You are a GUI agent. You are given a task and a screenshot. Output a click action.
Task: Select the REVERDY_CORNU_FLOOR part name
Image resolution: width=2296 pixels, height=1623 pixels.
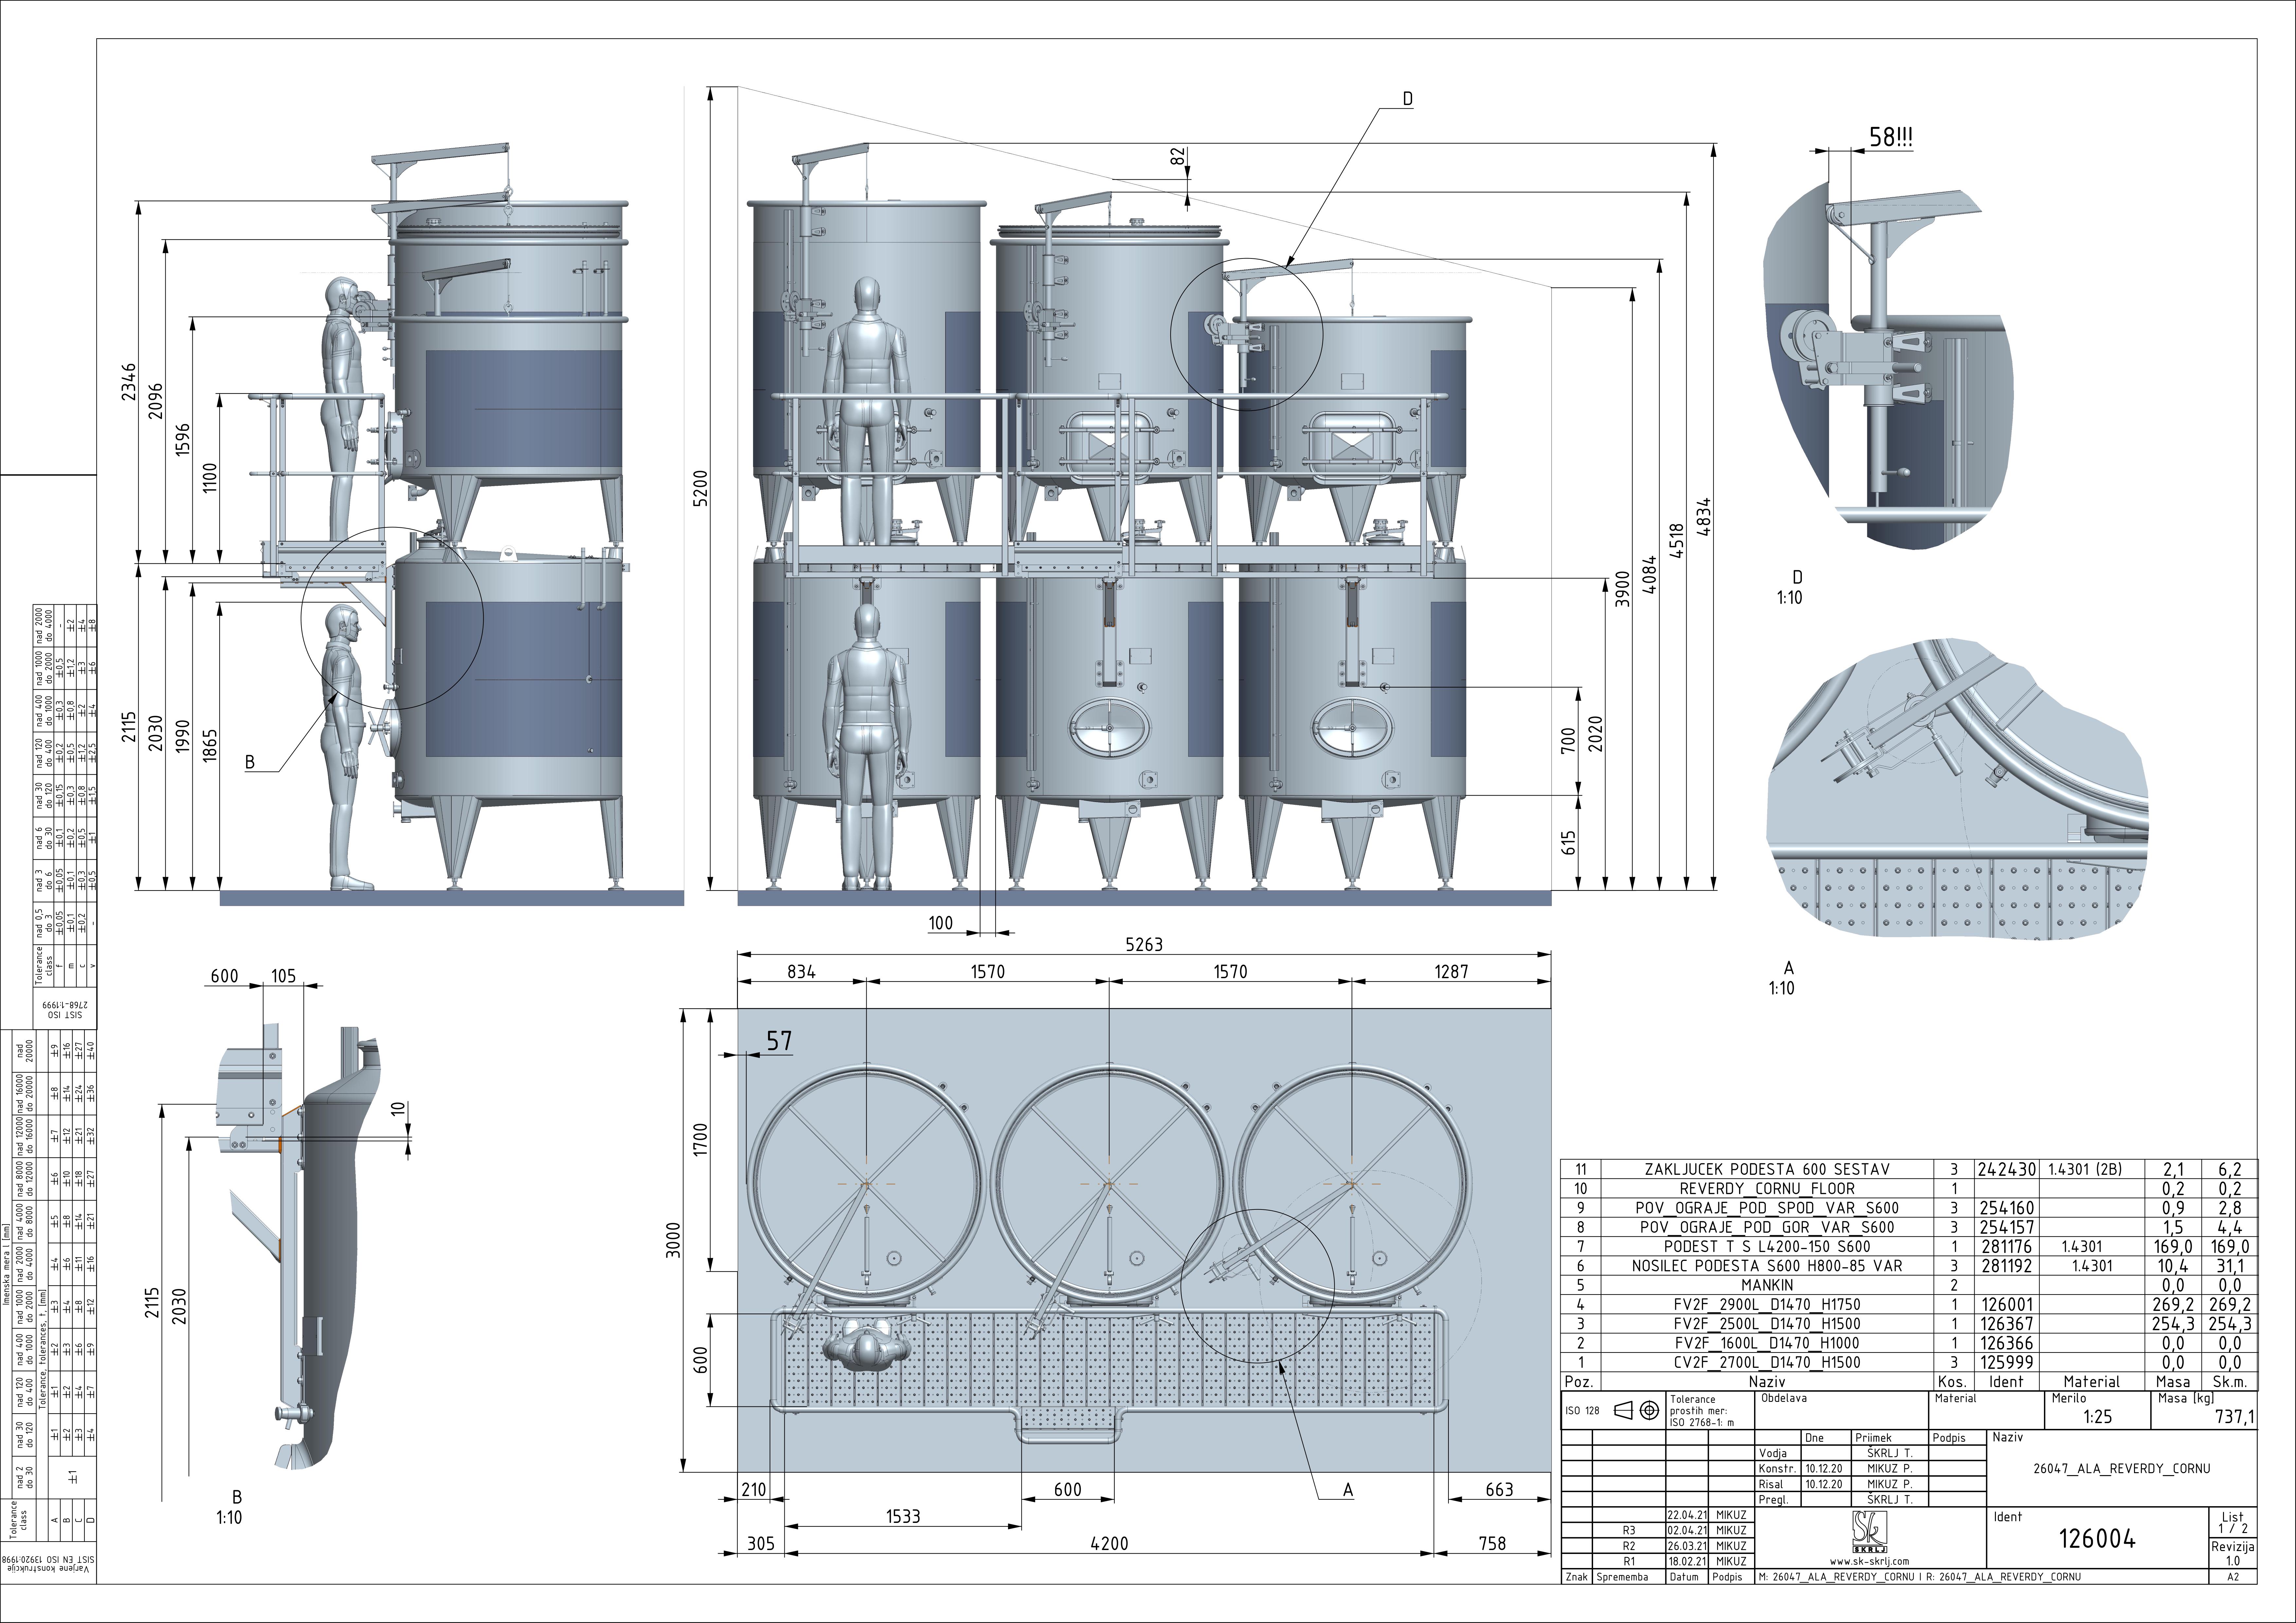[1767, 1189]
